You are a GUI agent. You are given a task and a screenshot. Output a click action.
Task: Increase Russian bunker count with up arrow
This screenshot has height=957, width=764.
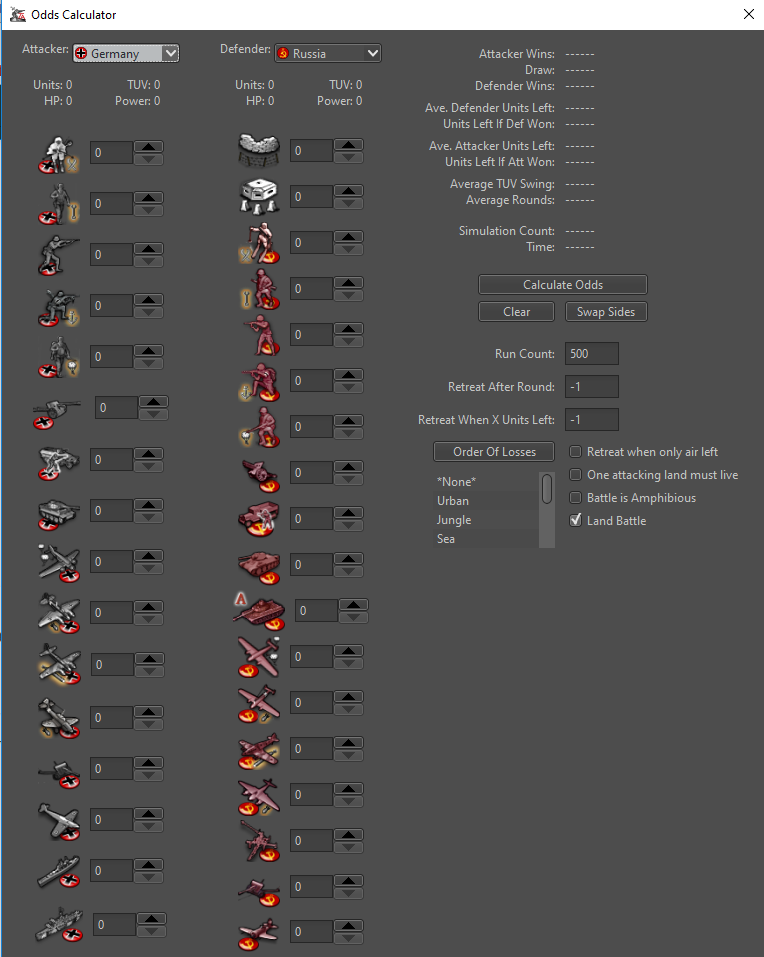pos(348,190)
